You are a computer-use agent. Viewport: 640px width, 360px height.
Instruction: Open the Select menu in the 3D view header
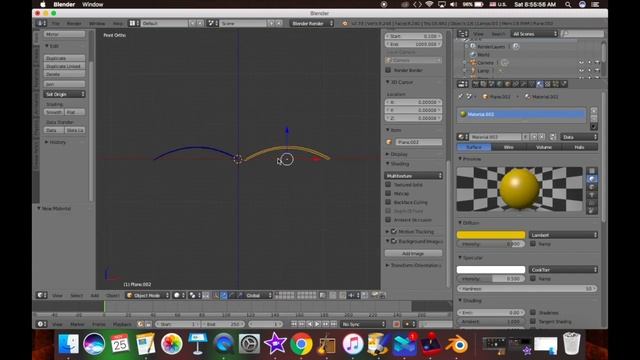[x=76, y=295]
